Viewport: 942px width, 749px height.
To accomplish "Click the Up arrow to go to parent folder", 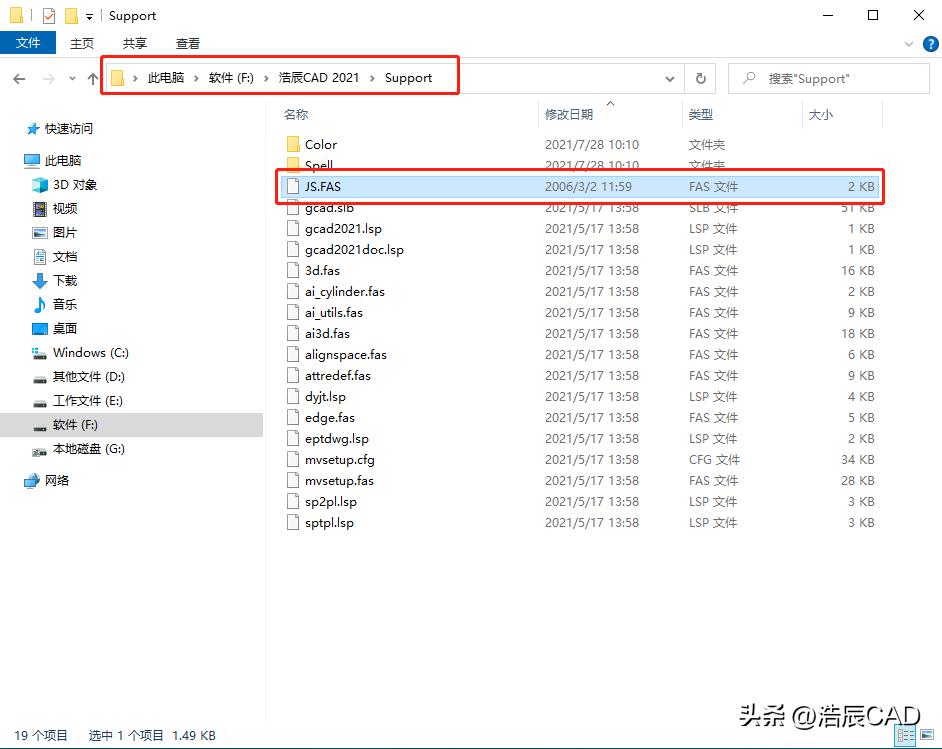I will pos(91,78).
